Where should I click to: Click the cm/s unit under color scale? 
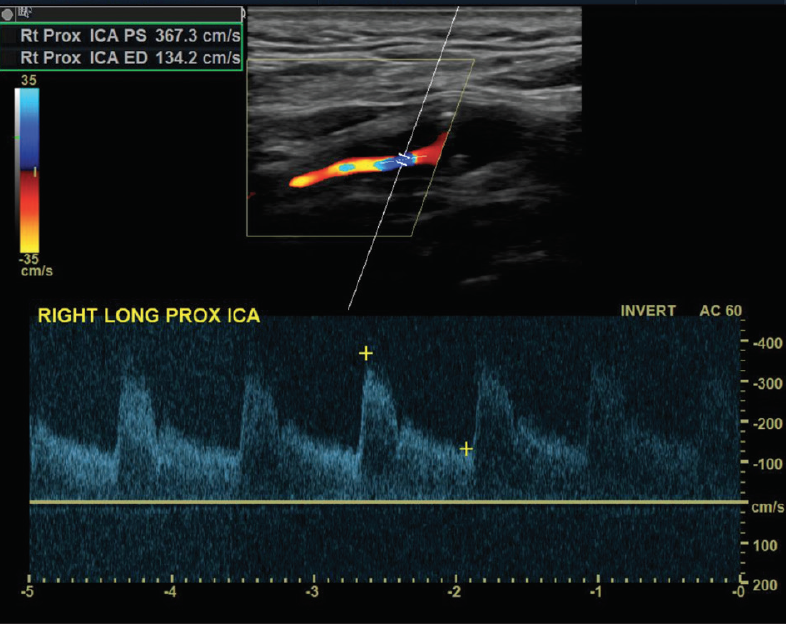coord(37,271)
